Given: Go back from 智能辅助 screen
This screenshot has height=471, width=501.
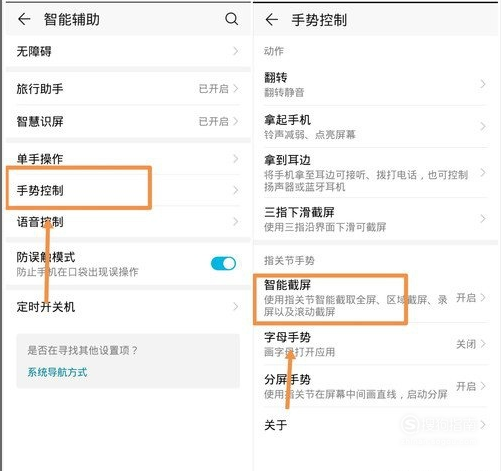Looking at the screenshot, I should click(x=24, y=19).
